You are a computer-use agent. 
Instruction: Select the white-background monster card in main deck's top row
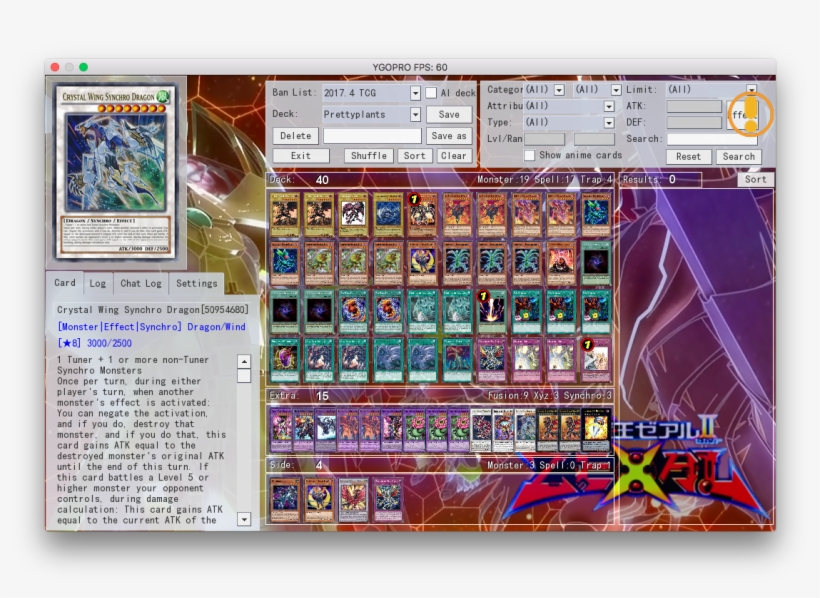354,215
